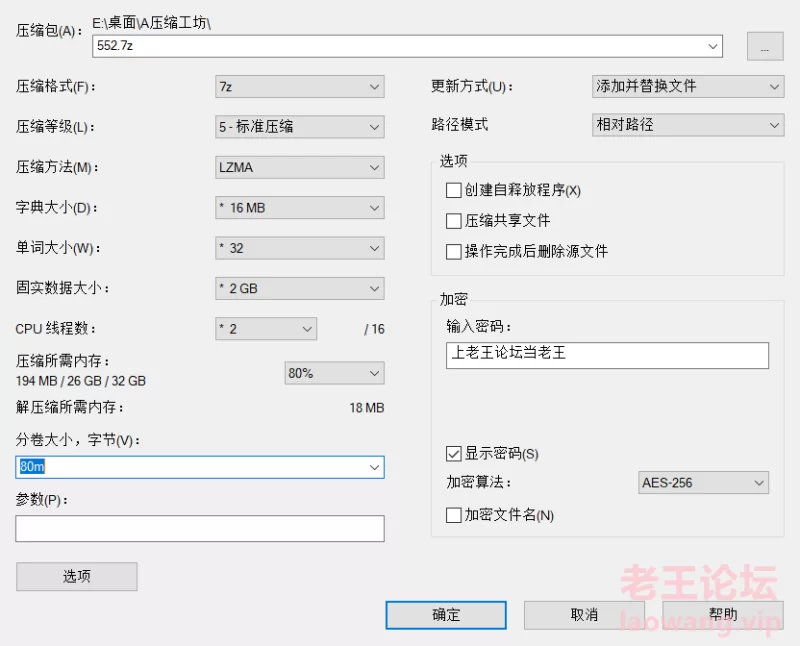Viewport: 800px width, 646px height.
Task: Click the 帮助 button
Action: 723,615
